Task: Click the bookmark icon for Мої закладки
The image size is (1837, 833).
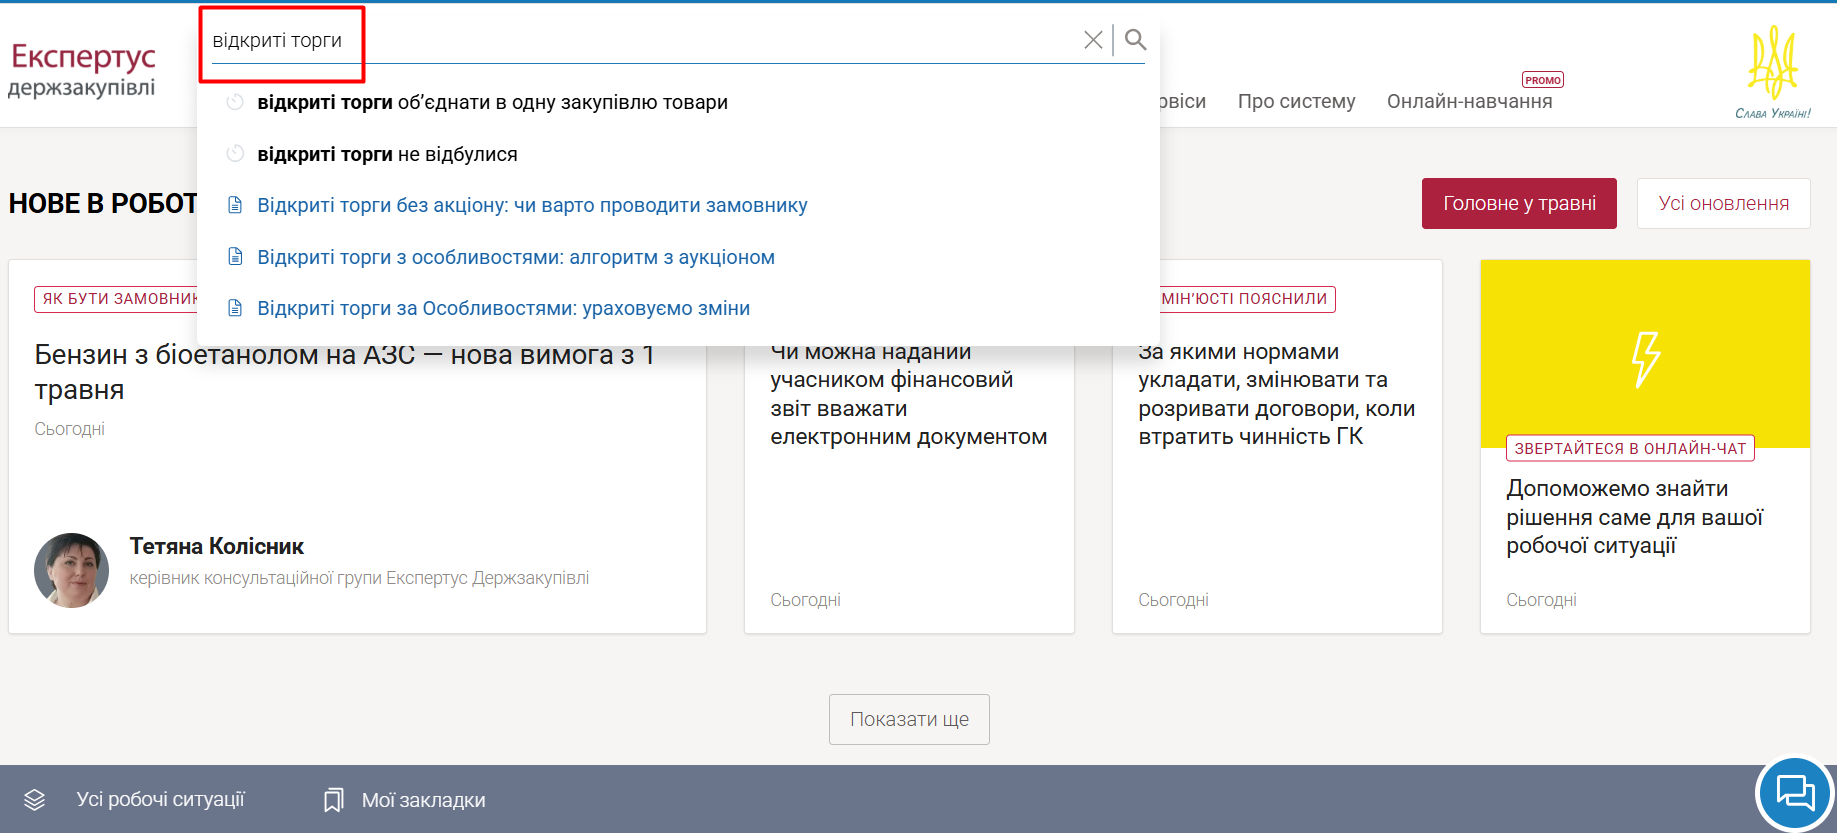Action: [x=333, y=800]
